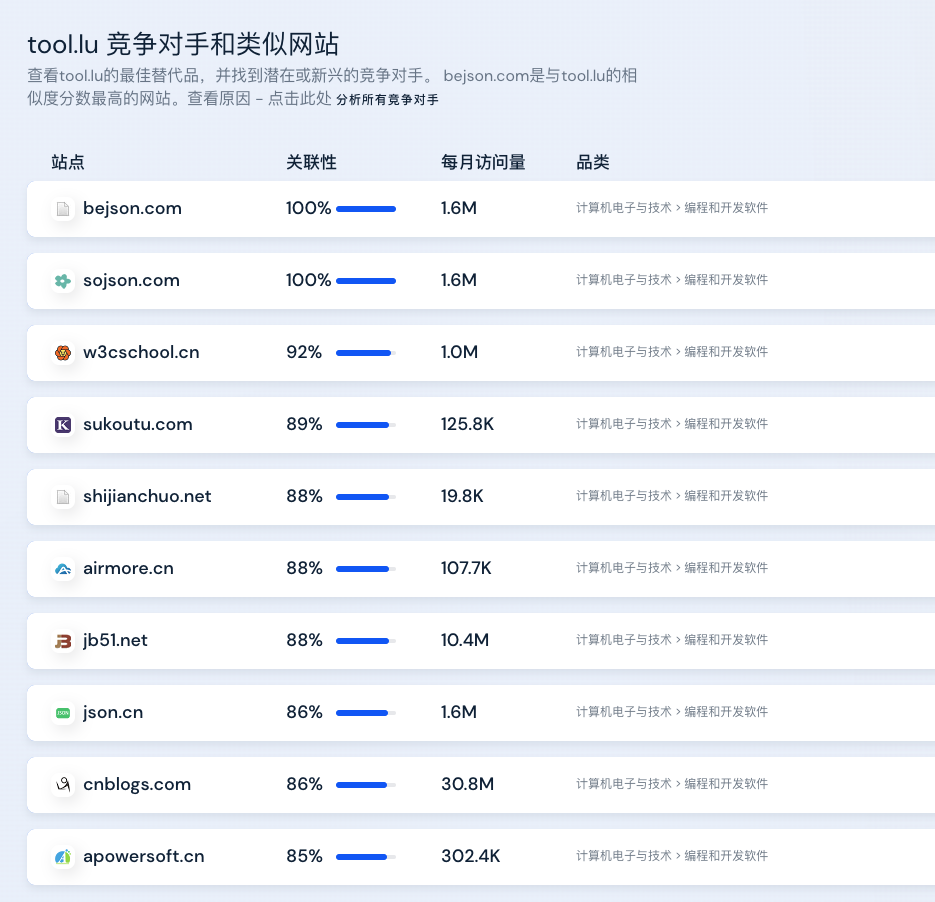Image resolution: width=935 pixels, height=902 pixels.
Task: Click the json.cn green JSON icon
Action: [x=63, y=712]
